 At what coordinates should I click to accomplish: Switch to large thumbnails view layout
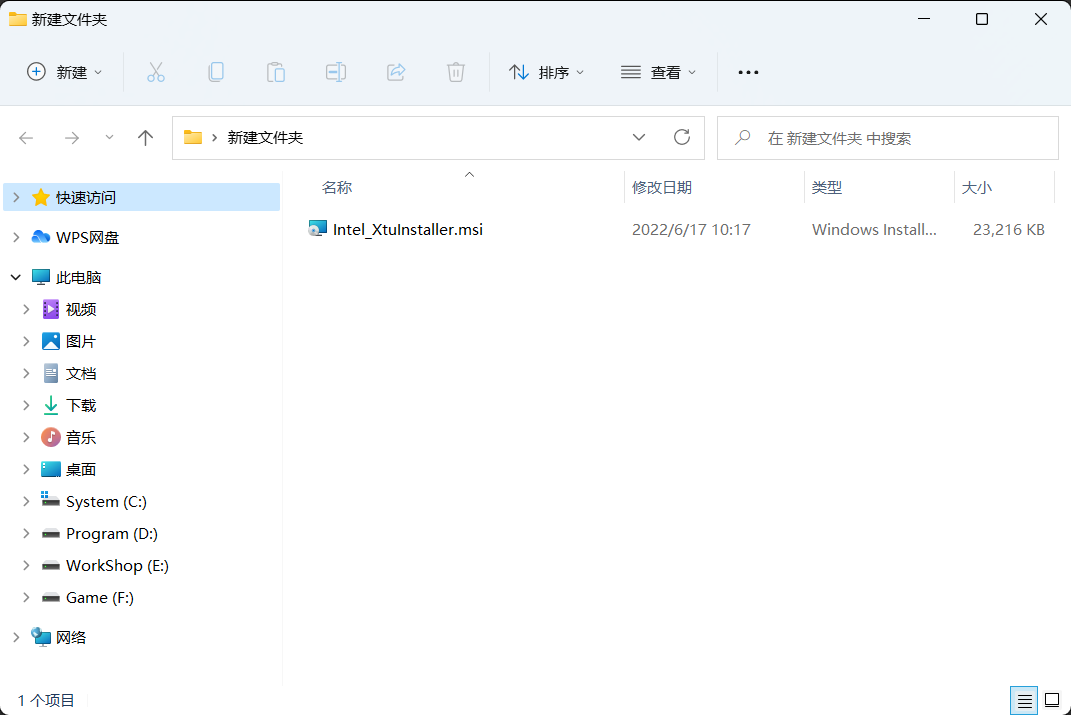[1052, 700]
